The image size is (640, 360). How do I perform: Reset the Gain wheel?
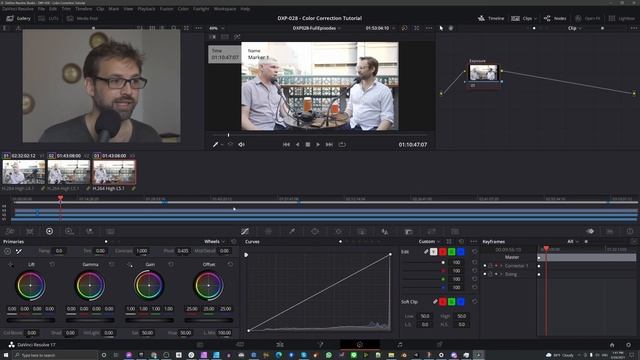[x=171, y=264]
